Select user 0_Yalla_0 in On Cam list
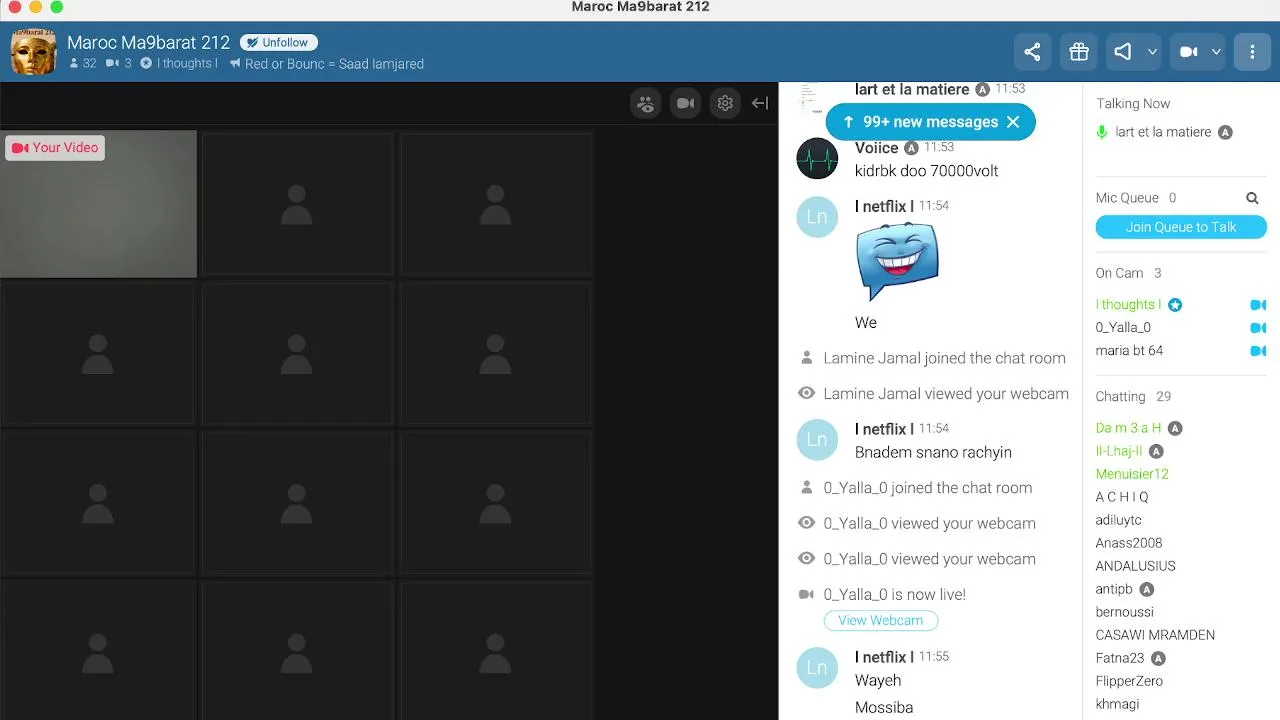Image resolution: width=1280 pixels, height=720 pixels. [x=1123, y=328]
